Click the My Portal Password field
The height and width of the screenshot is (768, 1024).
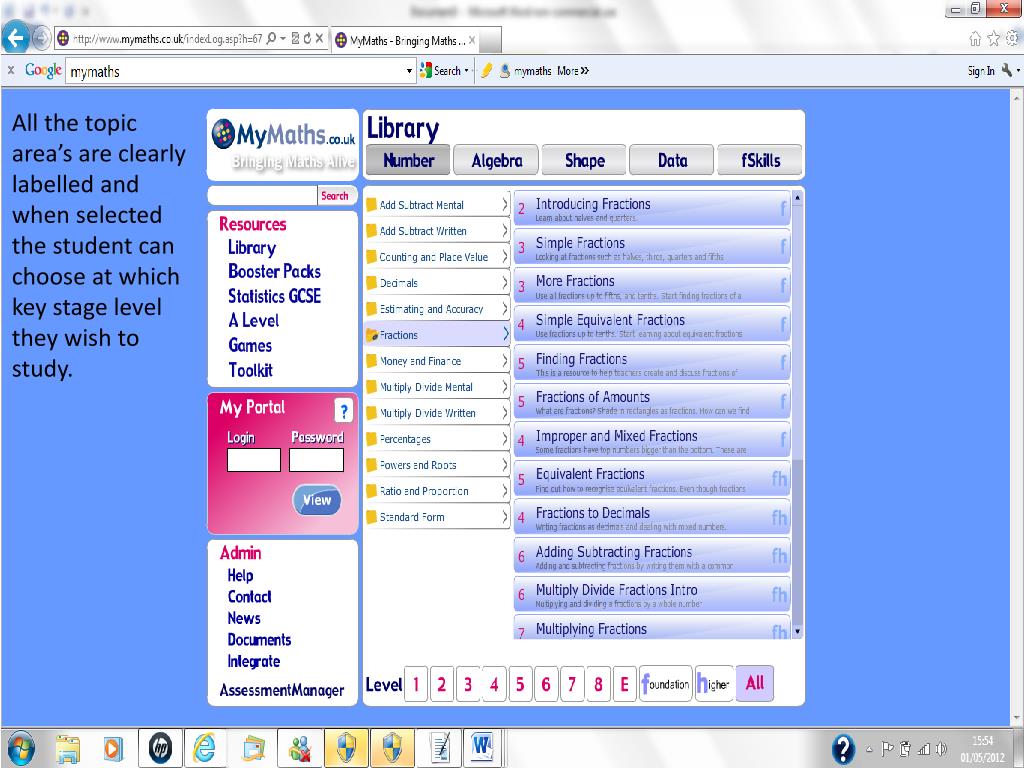point(316,460)
